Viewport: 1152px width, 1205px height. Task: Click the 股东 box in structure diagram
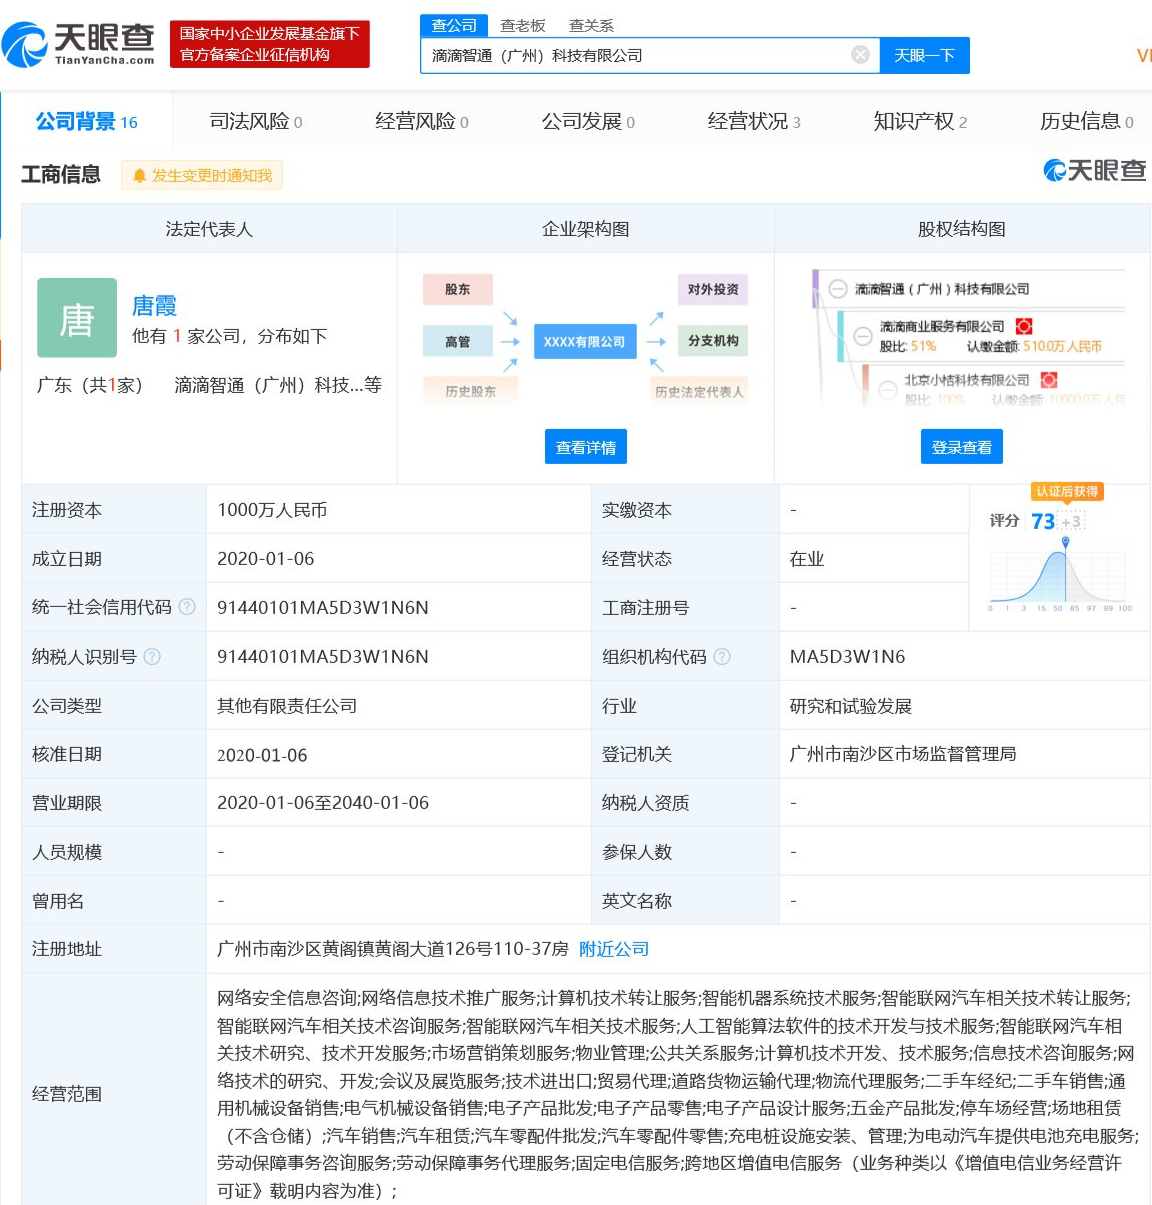click(458, 289)
